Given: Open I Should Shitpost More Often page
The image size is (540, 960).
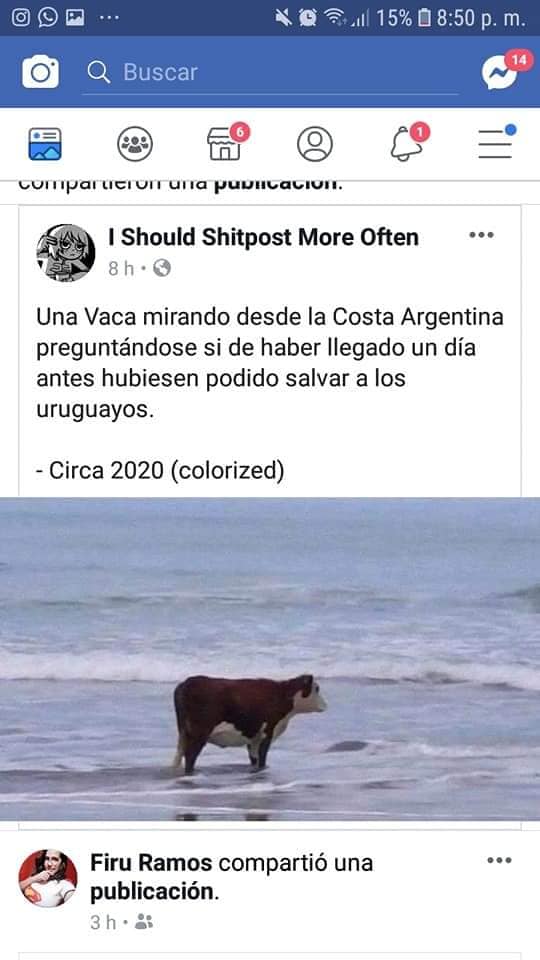Looking at the screenshot, I should pos(263,237).
